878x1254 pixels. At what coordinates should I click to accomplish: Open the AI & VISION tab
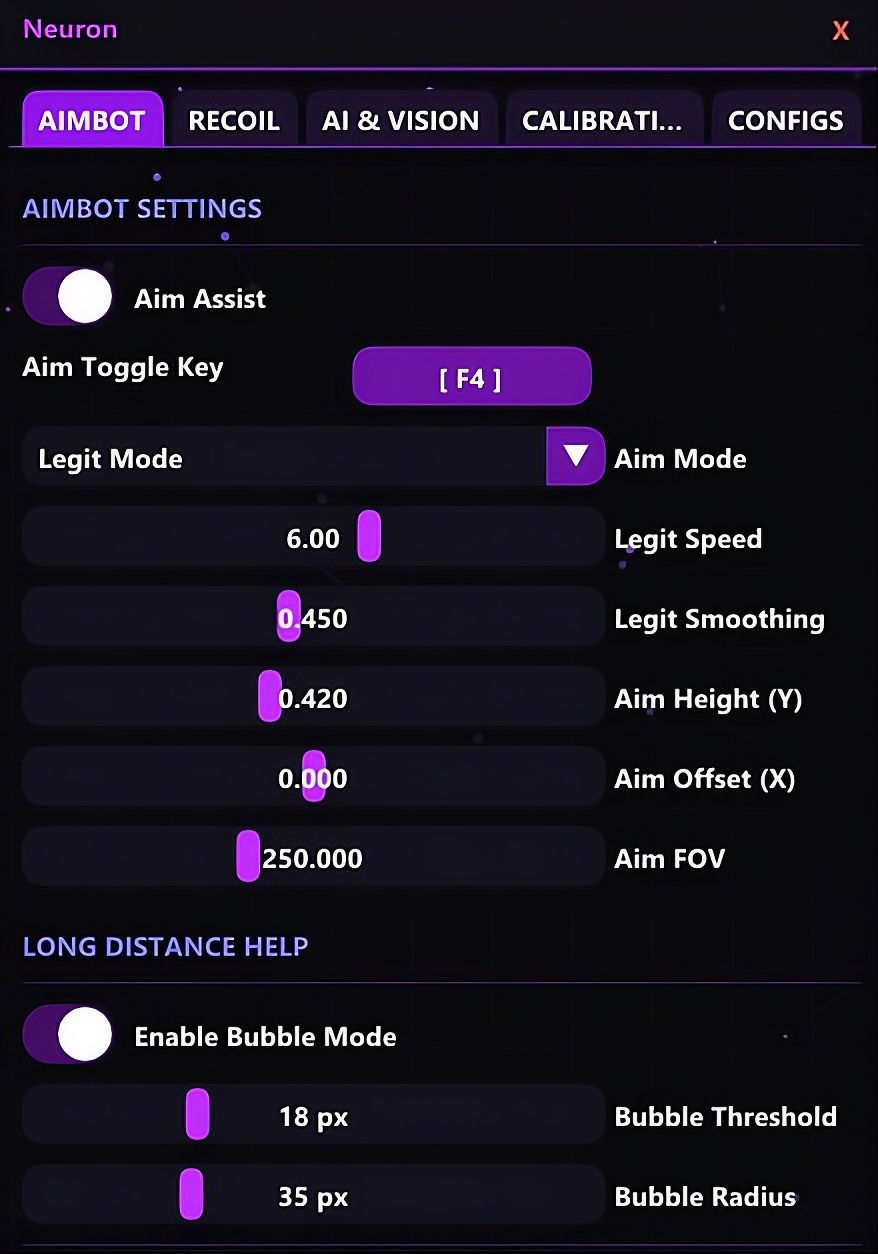pyautogui.click(x=400, y=121)
